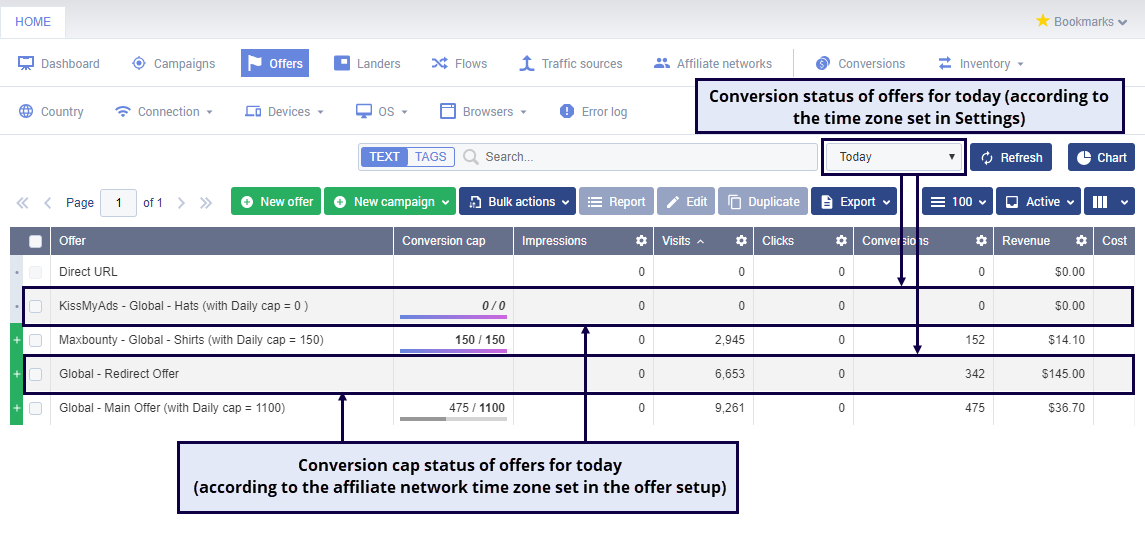The width and height of the screenshot is (1145, 551).
Task: Toggle the Visits sort arrow
Action: pyautogui.click(x=701, y=242)
